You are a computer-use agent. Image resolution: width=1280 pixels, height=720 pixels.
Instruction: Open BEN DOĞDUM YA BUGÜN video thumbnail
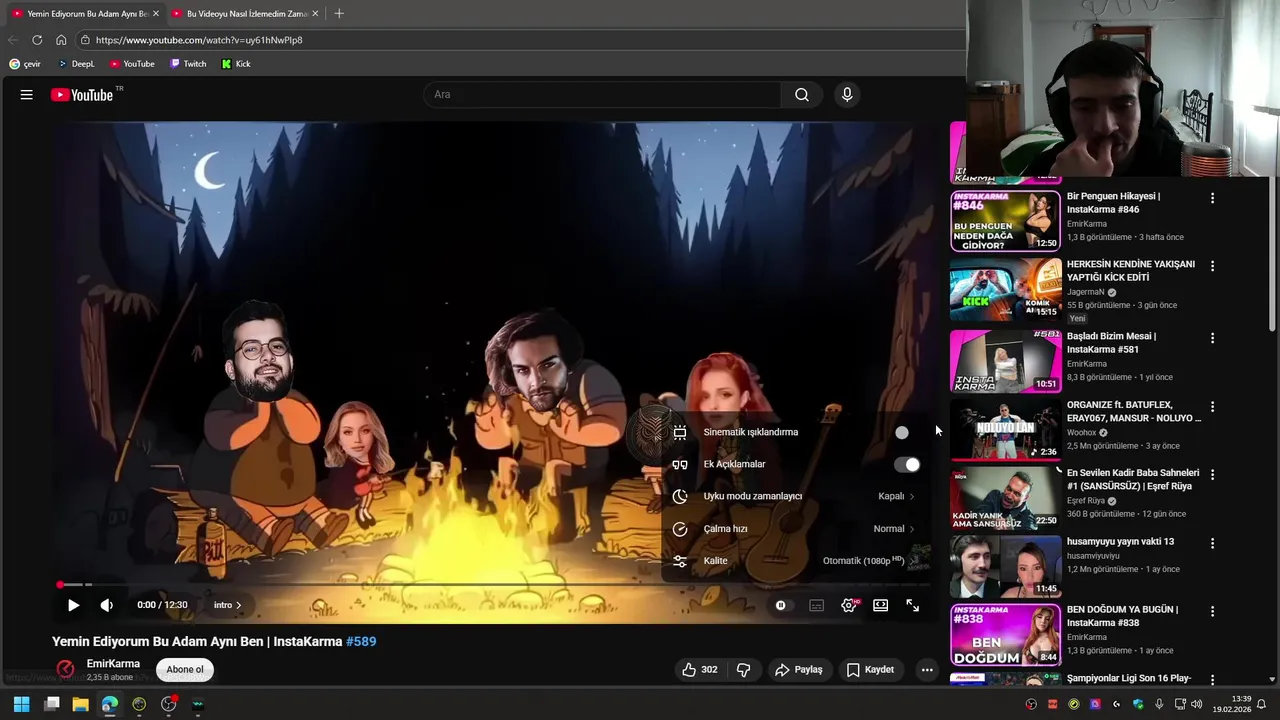coord(1005,635)
